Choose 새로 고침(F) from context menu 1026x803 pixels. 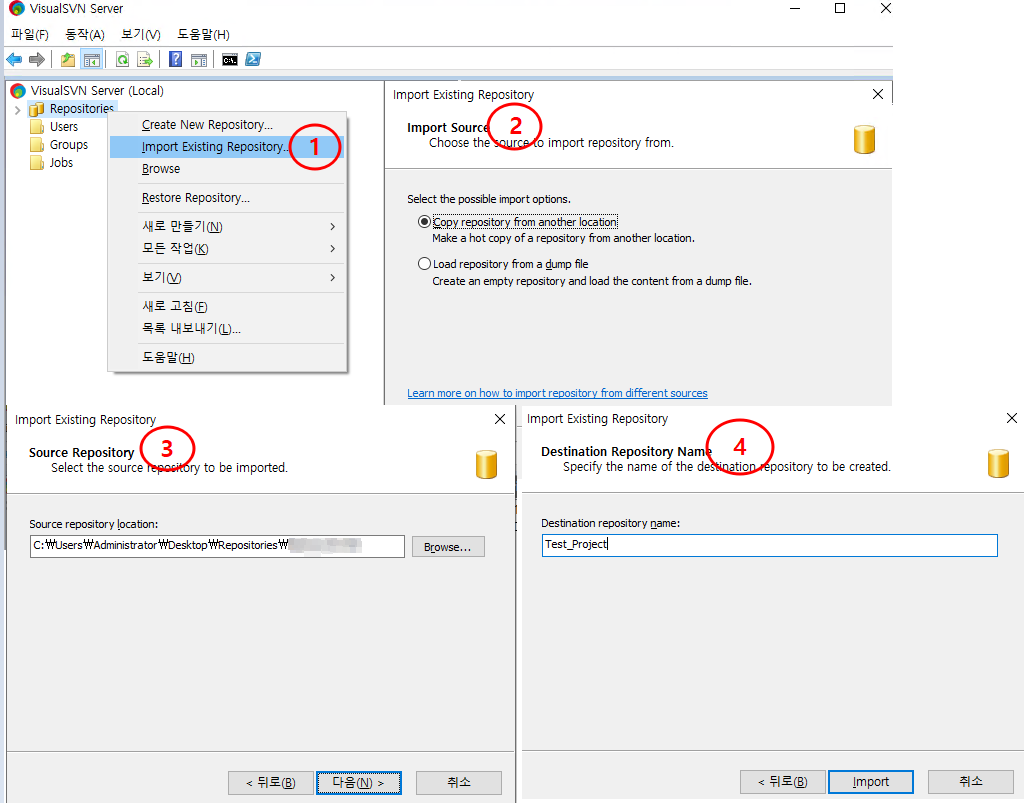click(227, 306)
